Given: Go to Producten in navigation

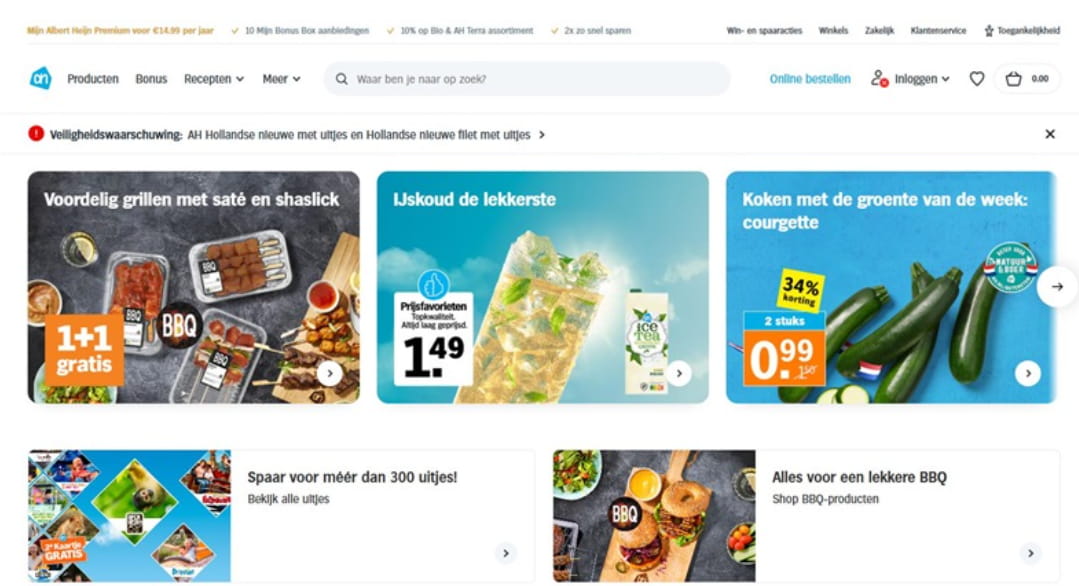Looking at the screenshot, I should [x=93, y=79].
